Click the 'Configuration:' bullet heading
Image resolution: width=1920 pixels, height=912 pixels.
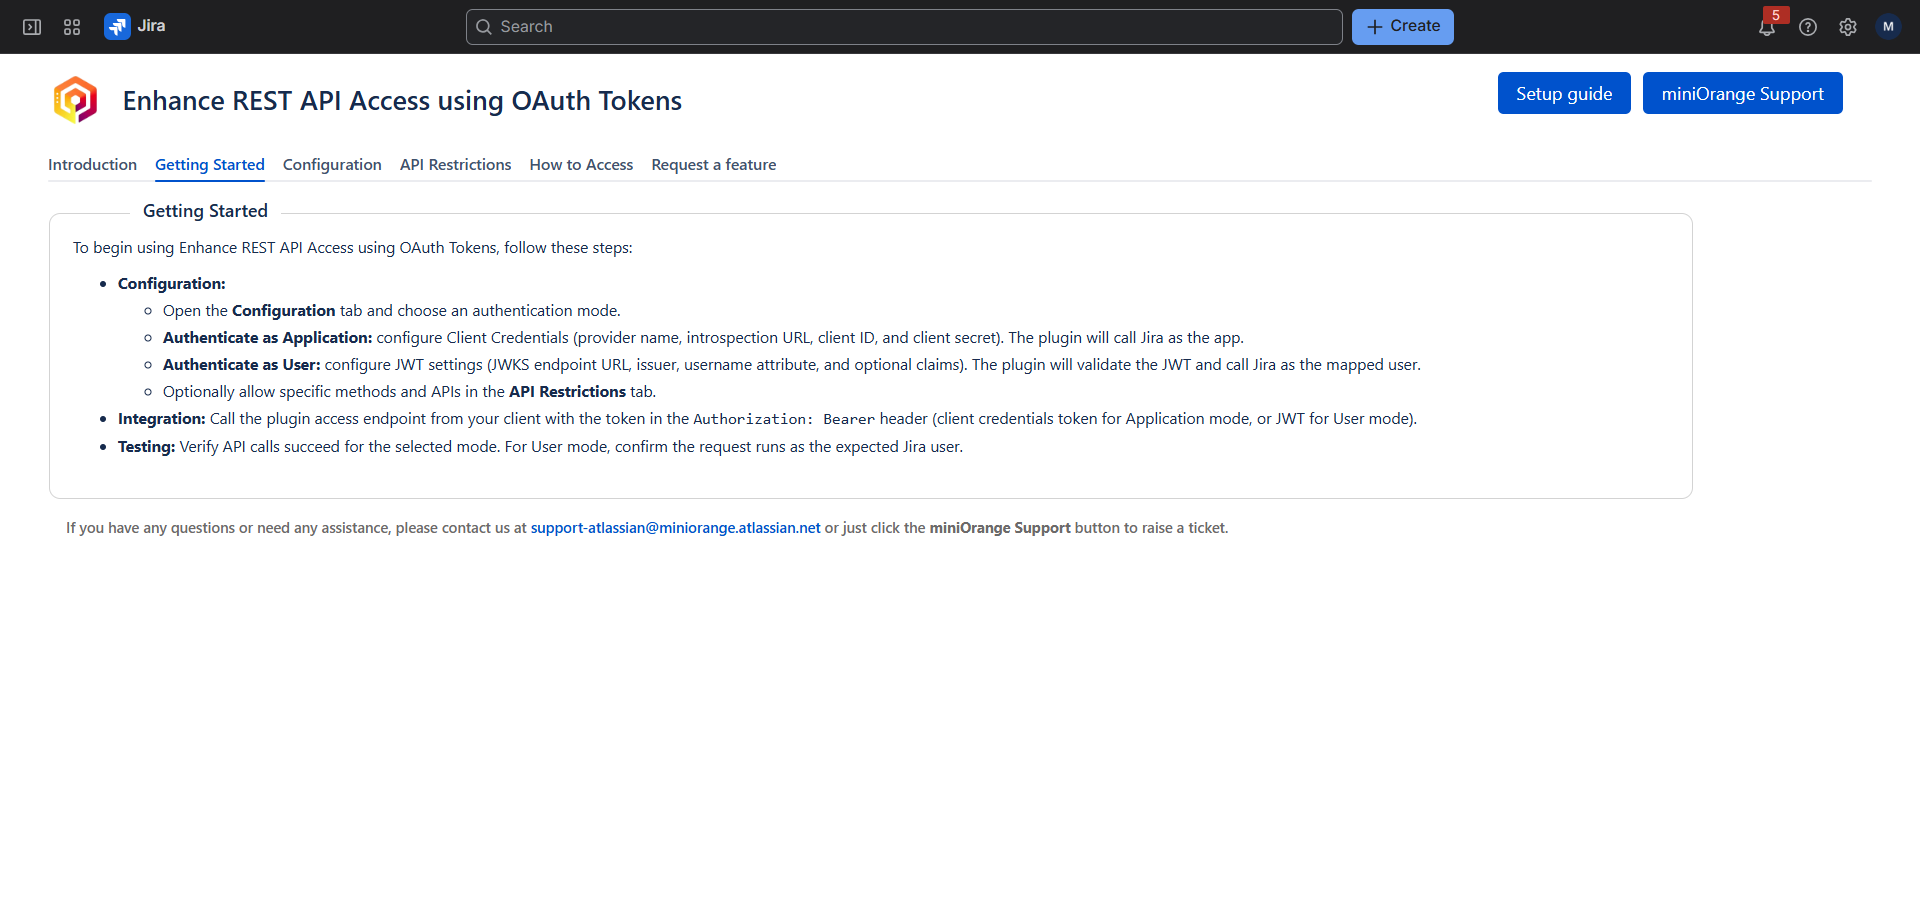[172, 284]
